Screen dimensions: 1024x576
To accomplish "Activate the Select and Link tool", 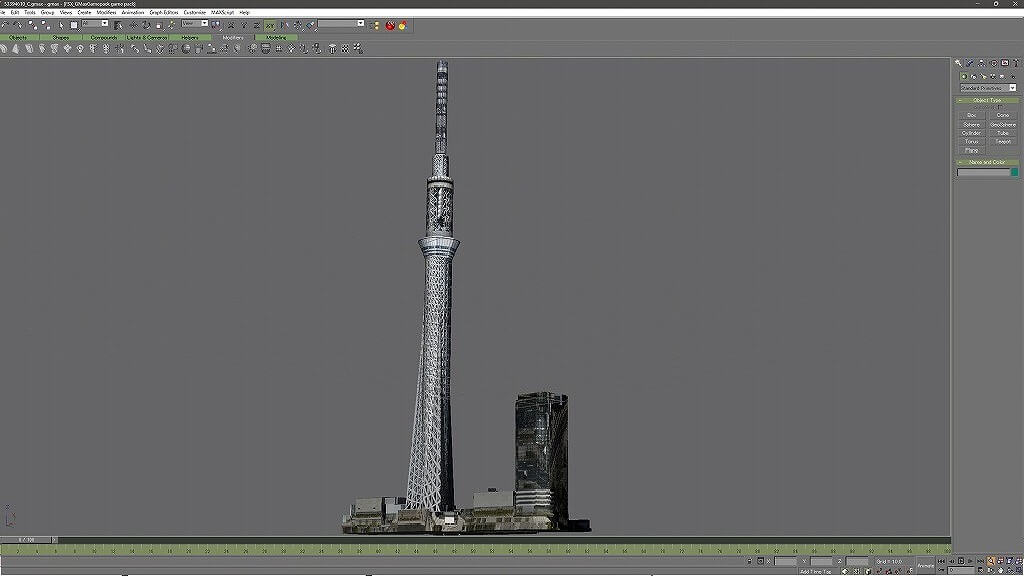I will [x=33, y=25].
